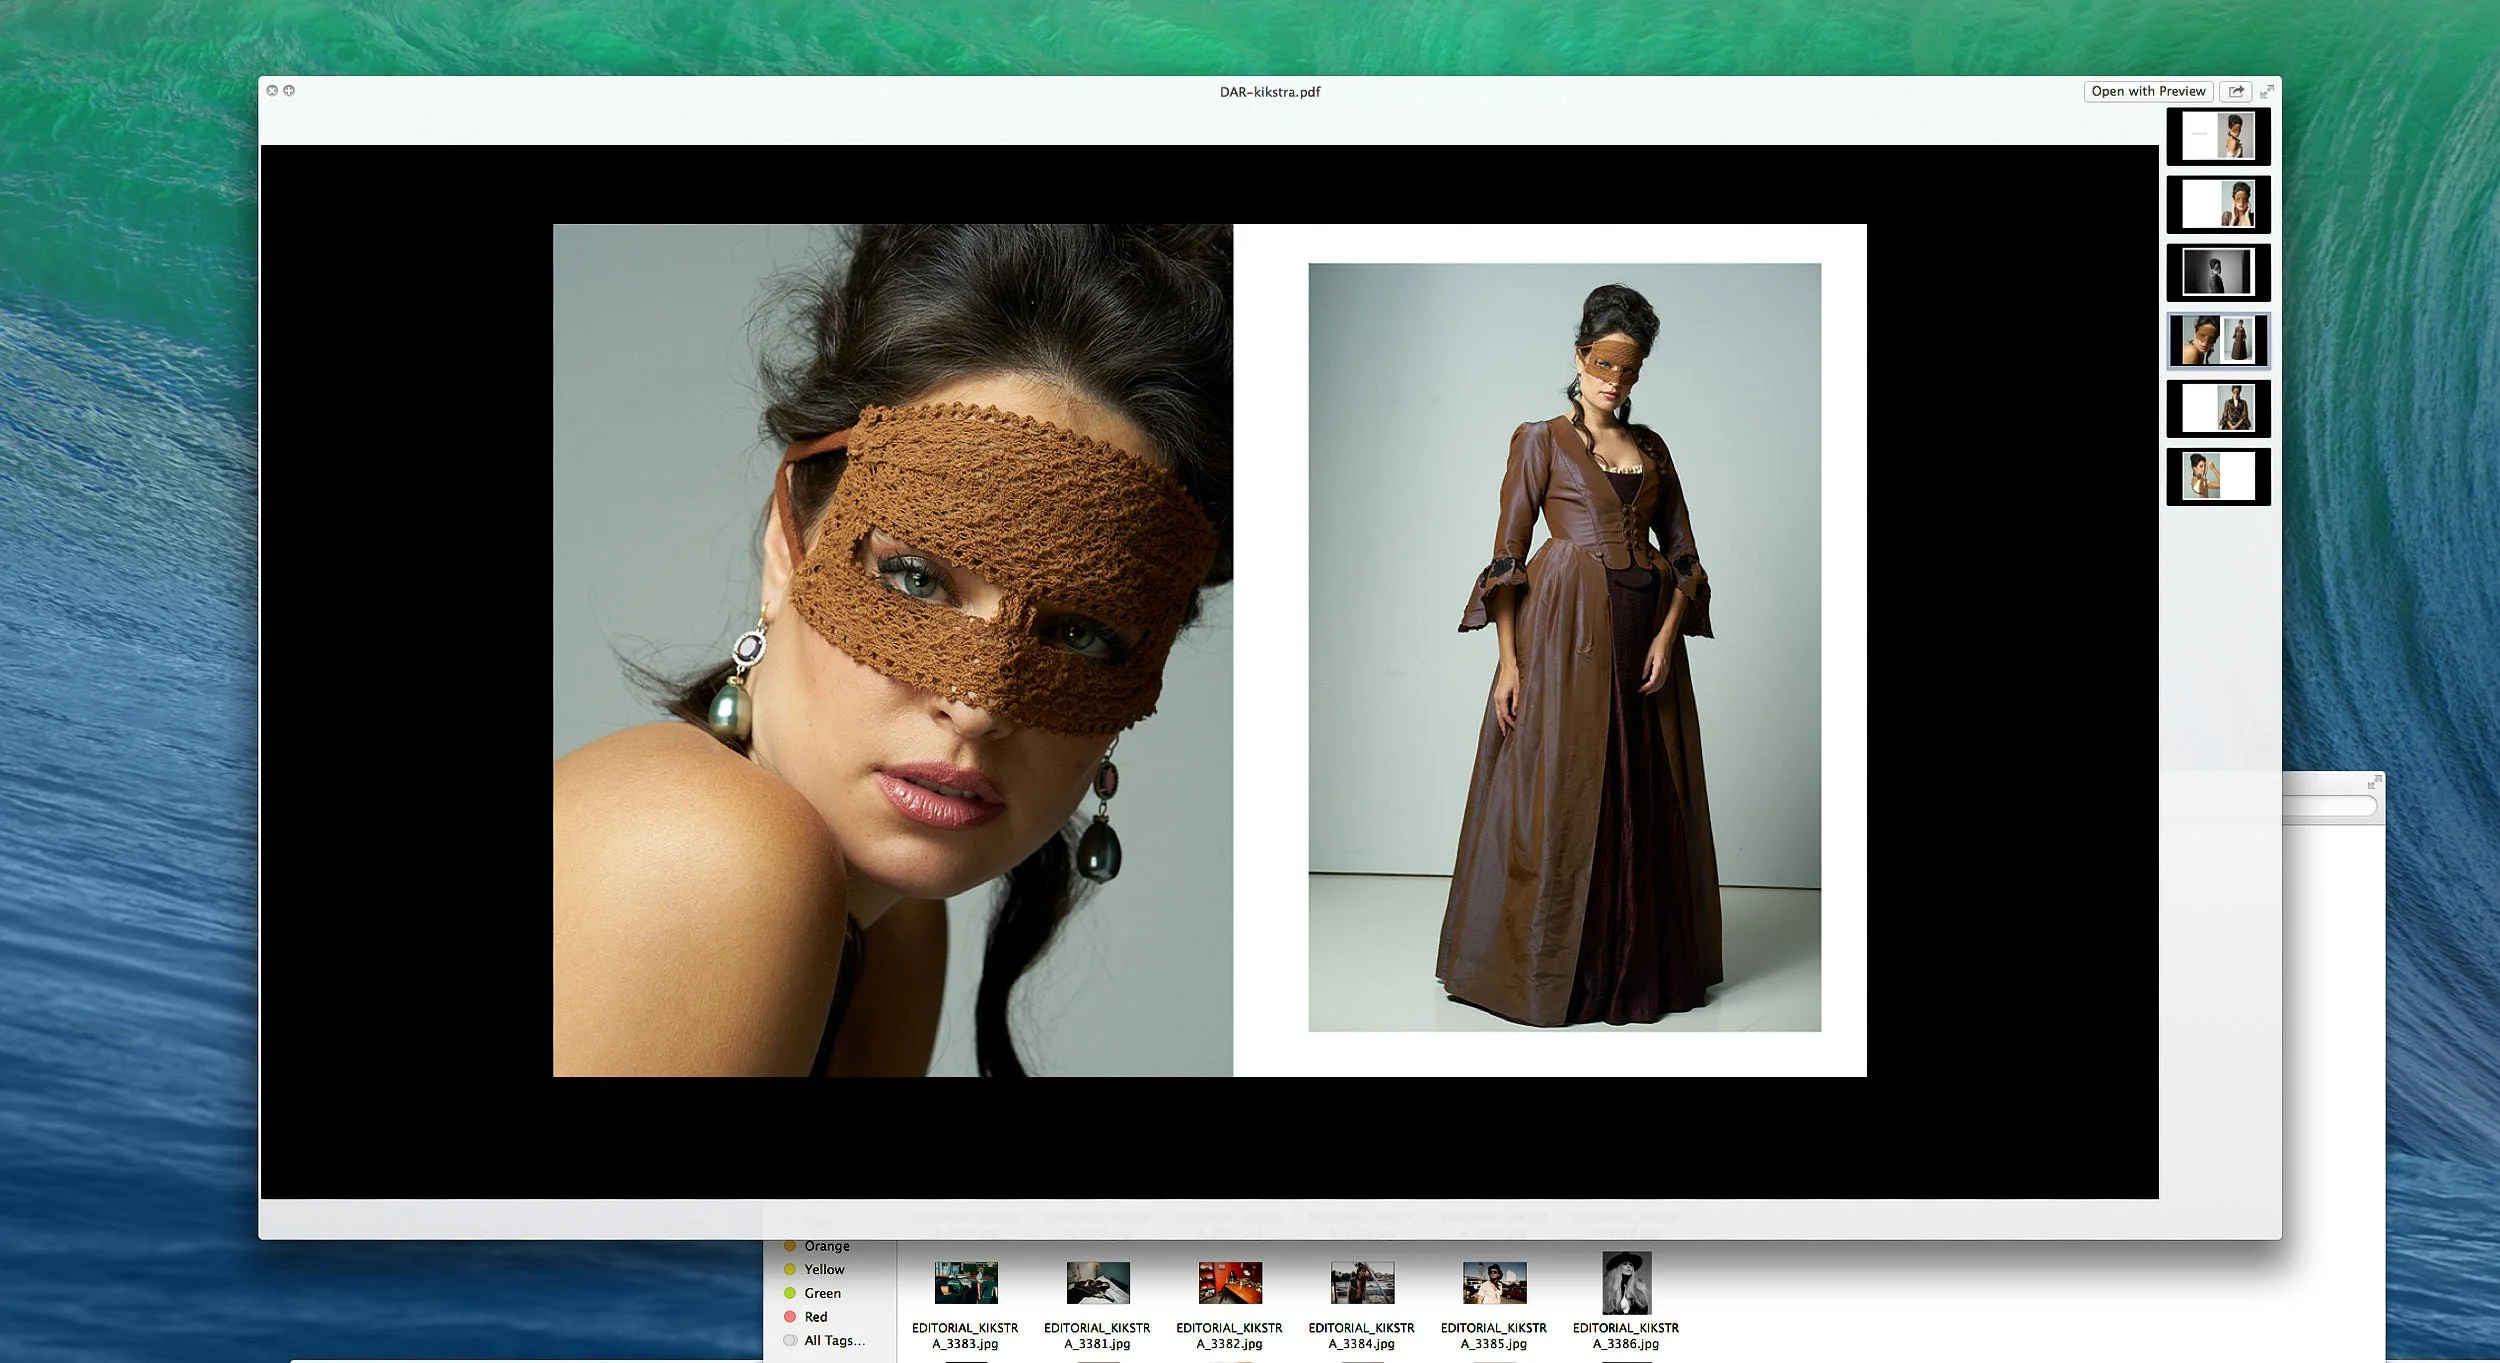Click the Finder window expand arrows icon
This screenshot has height=1363, width=2500.
coord(2372,783)
